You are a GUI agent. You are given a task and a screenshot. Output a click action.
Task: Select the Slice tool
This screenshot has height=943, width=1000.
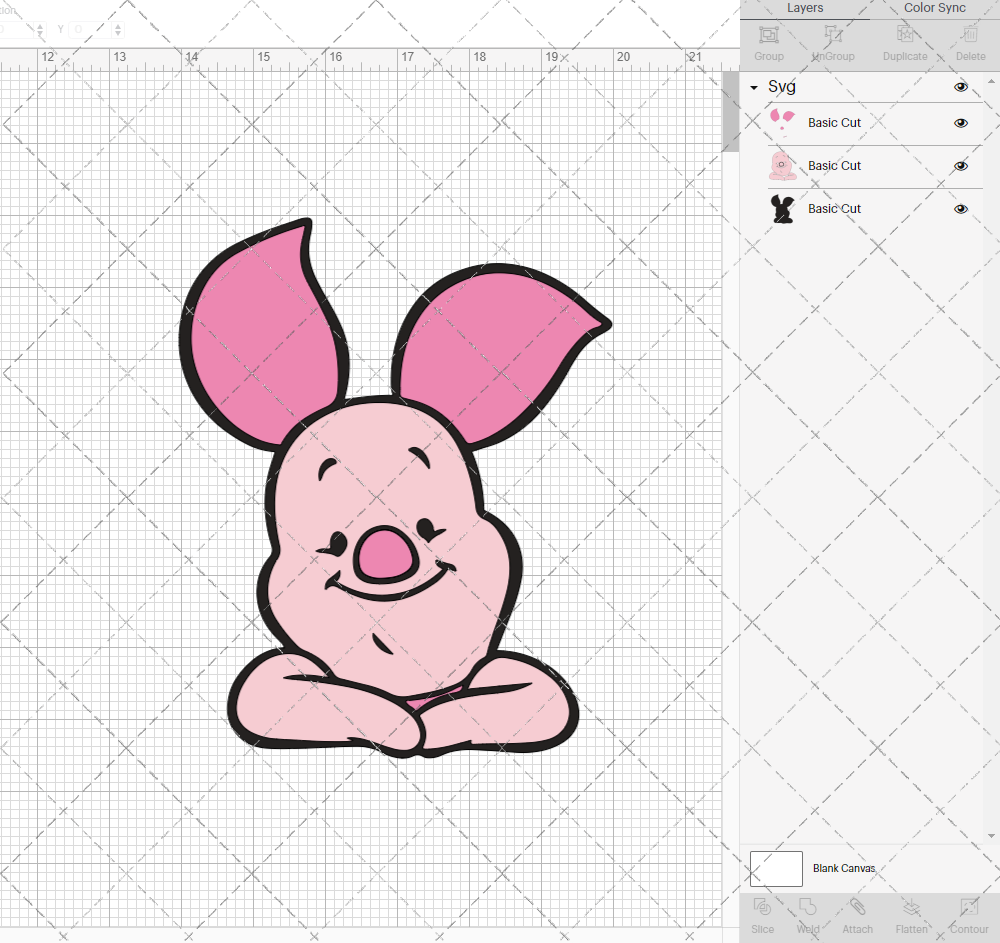[x=762, y=907]
